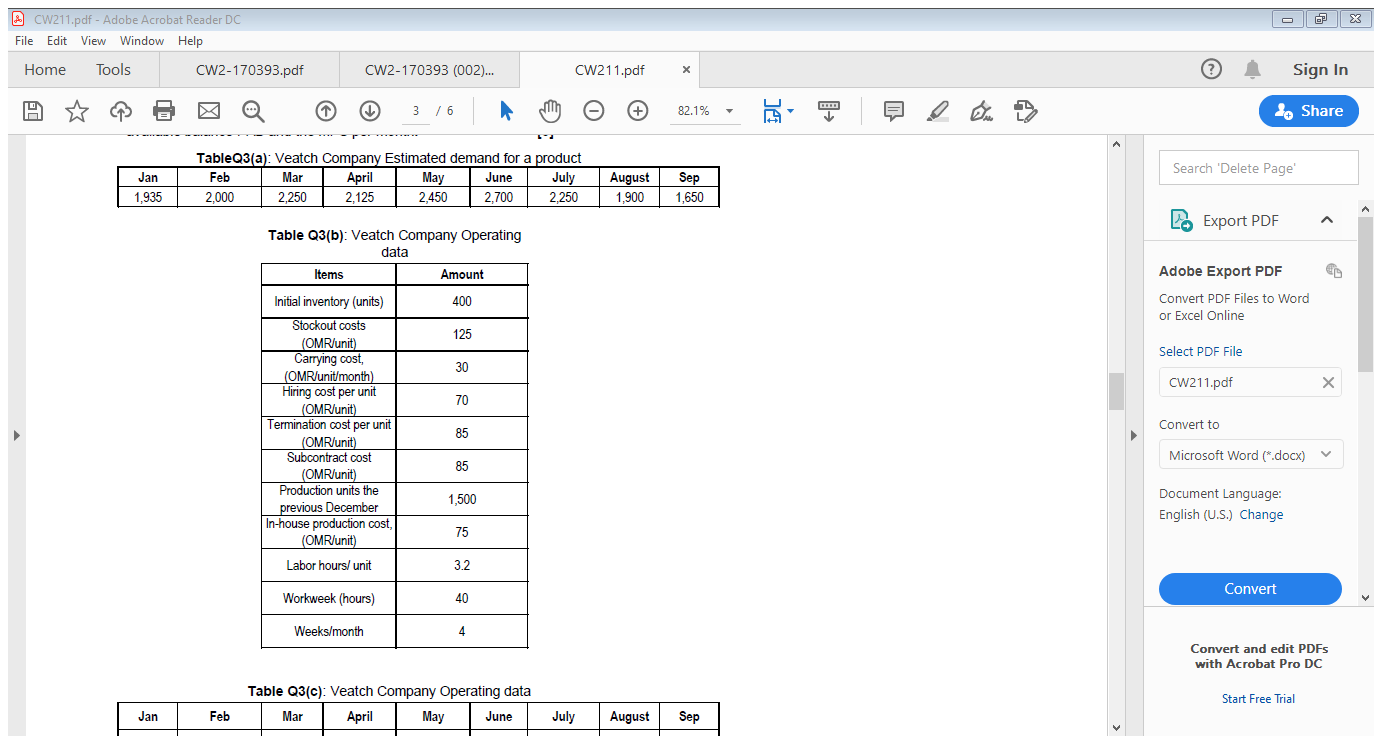This screenshot has height=744, width=1382.
Task: Select the arrow selection tool
Action: click(x=505, y=111)
